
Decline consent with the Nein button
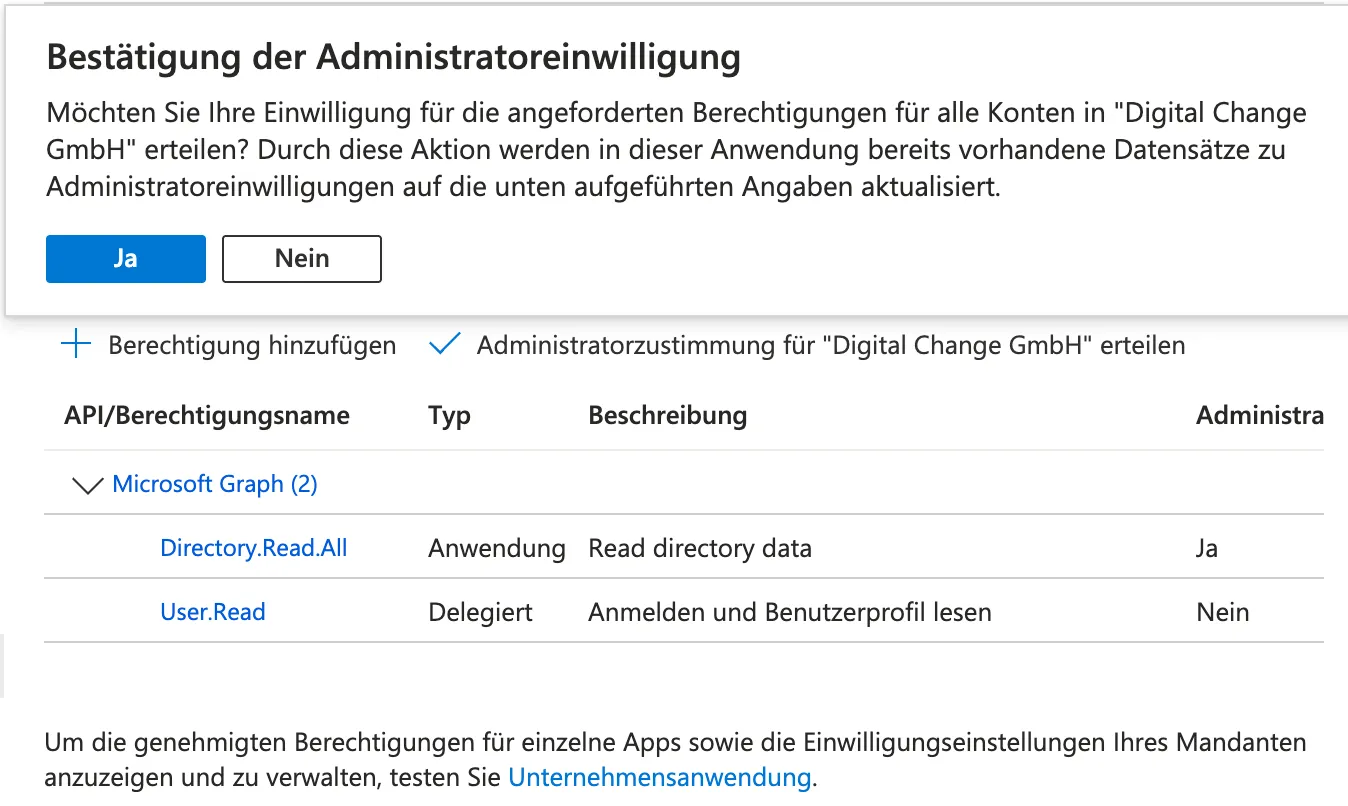coord(302,259)
